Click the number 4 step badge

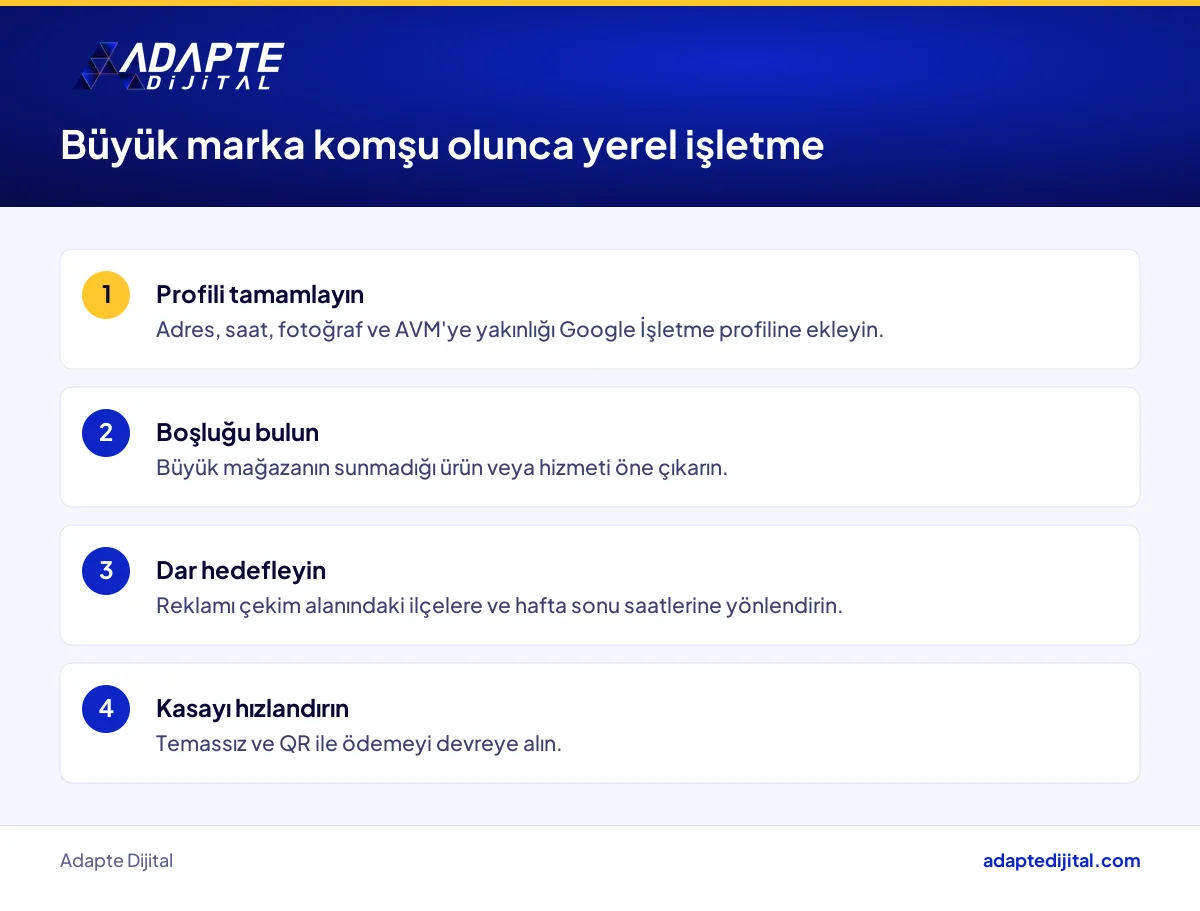pyautogui.click(x=106, y=709)
